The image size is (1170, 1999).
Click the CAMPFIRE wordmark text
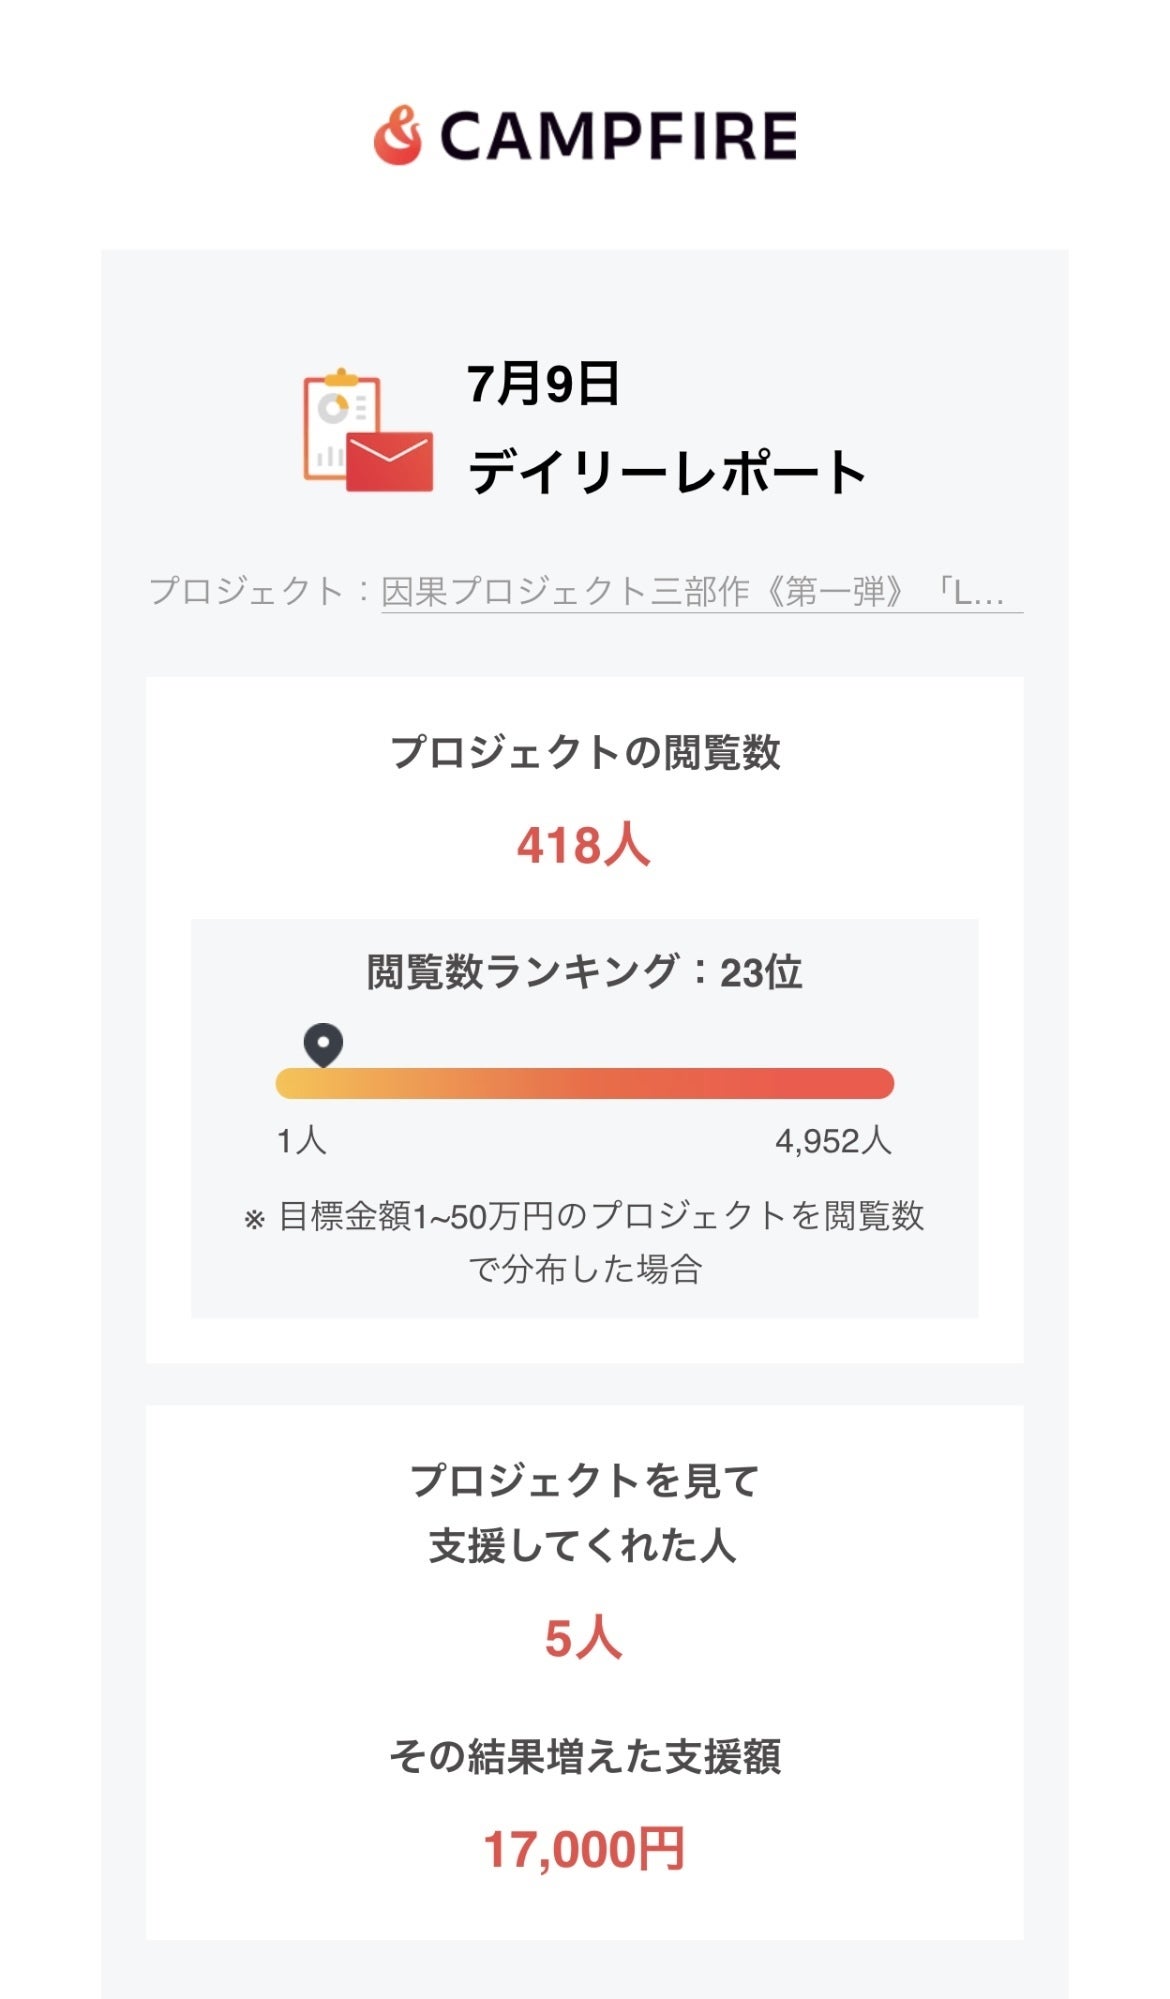[x=618, y=136]
